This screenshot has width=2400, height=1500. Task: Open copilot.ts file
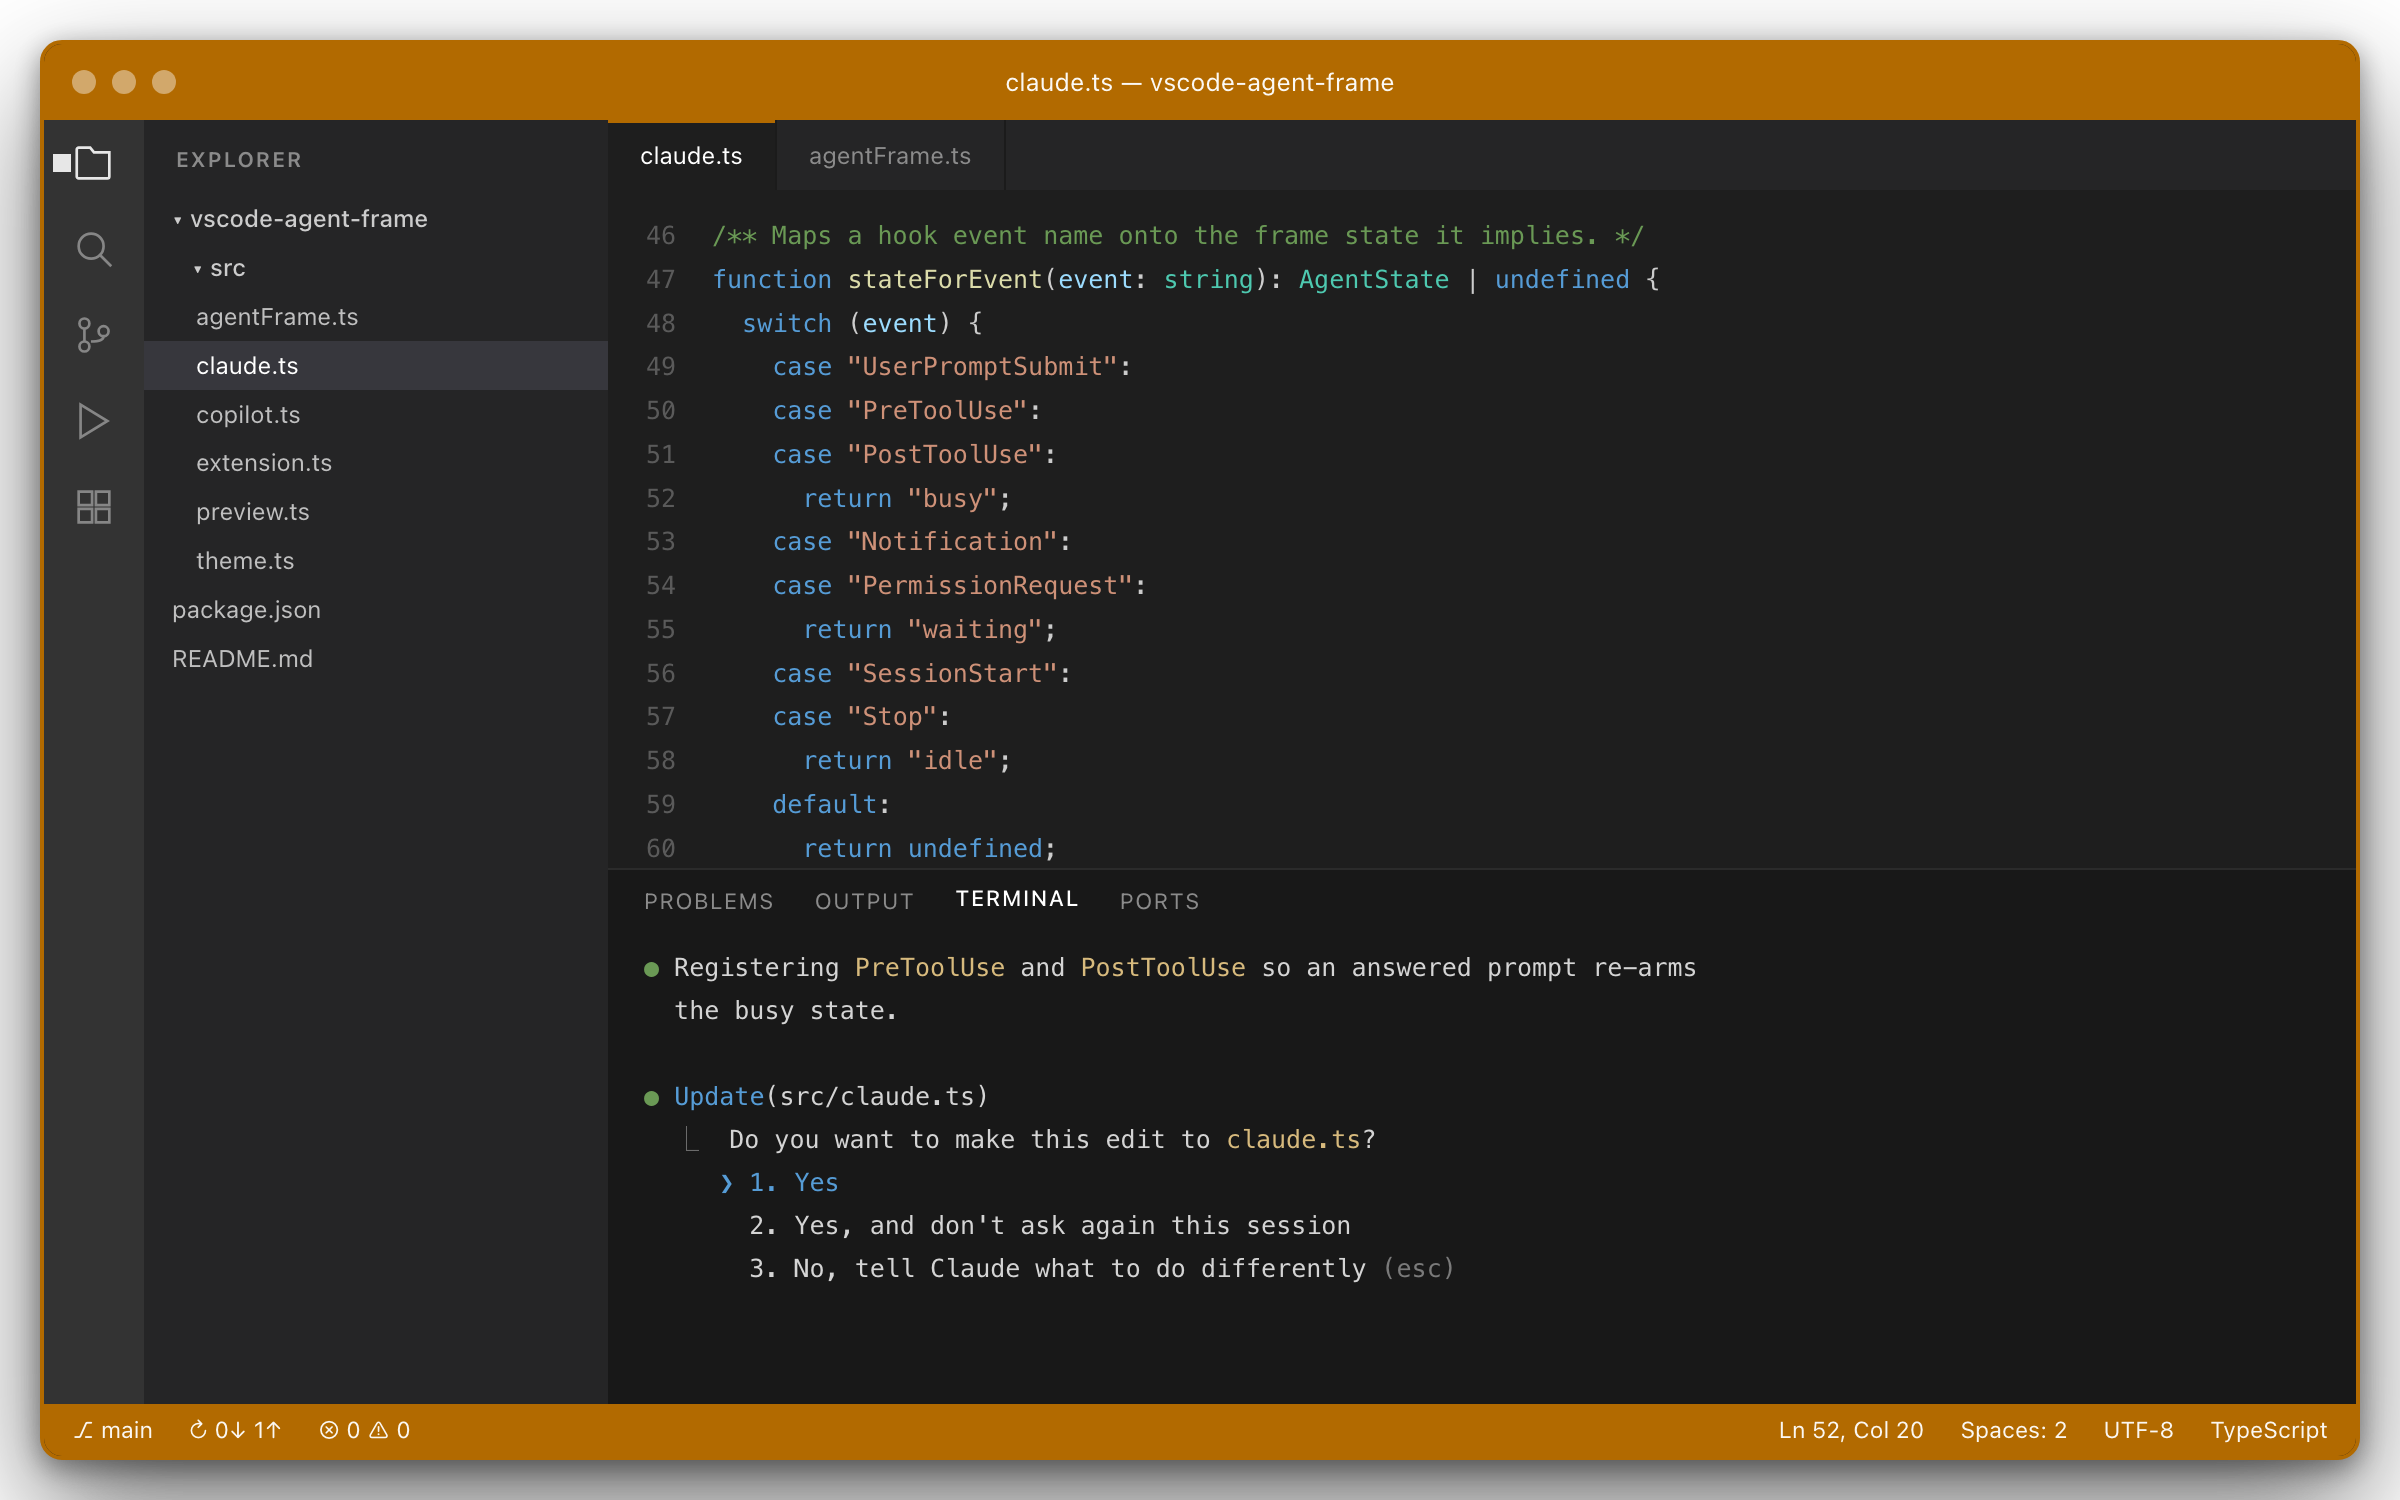coord(376,415)
